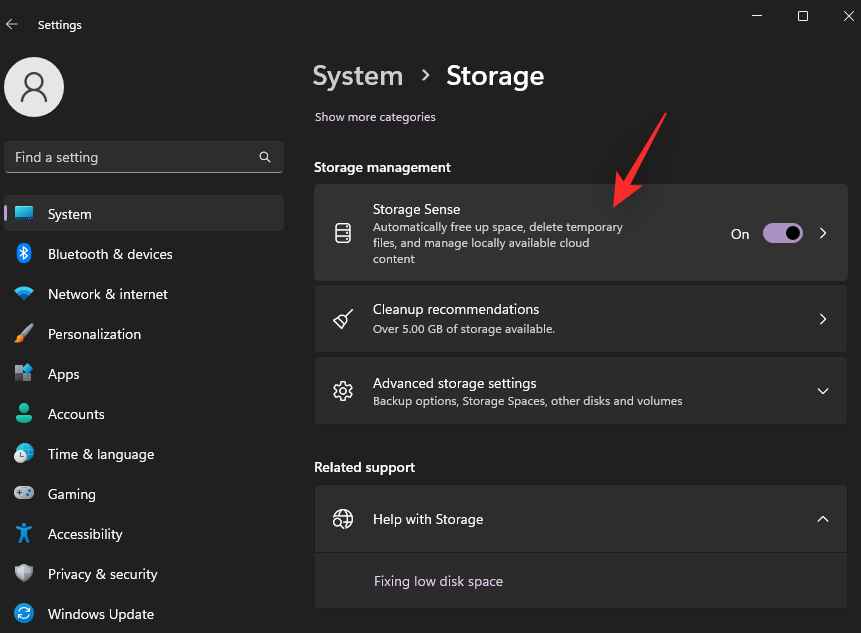Screen dimensions: 861x633
Task: Click 'Over 5.00 GB of storage available' text
Action: pos(463,329)
